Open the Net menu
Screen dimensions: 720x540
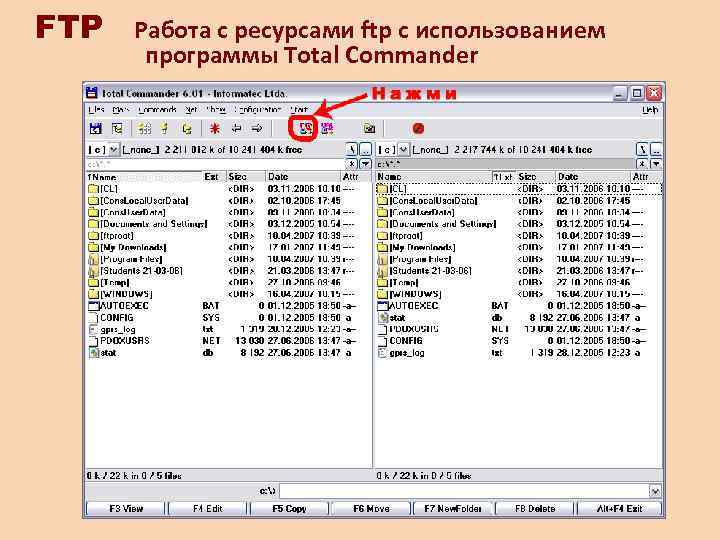tap(191, 110)
